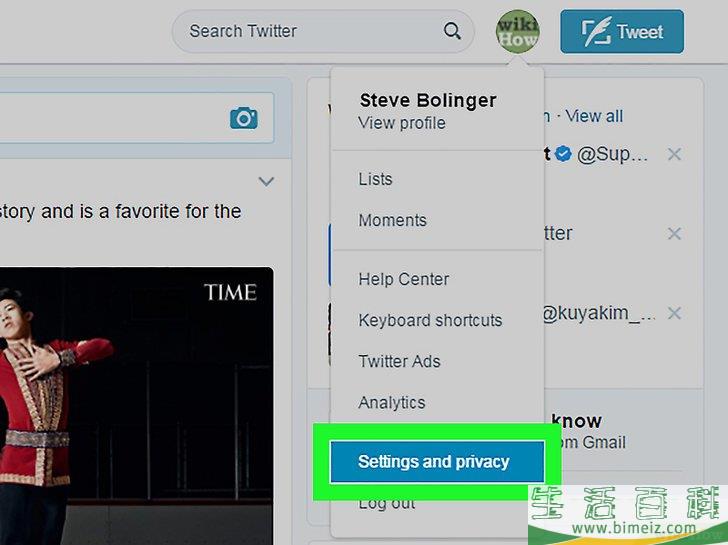
Task: Open Twitter Ads menu entry
Action: coord(399,361)
